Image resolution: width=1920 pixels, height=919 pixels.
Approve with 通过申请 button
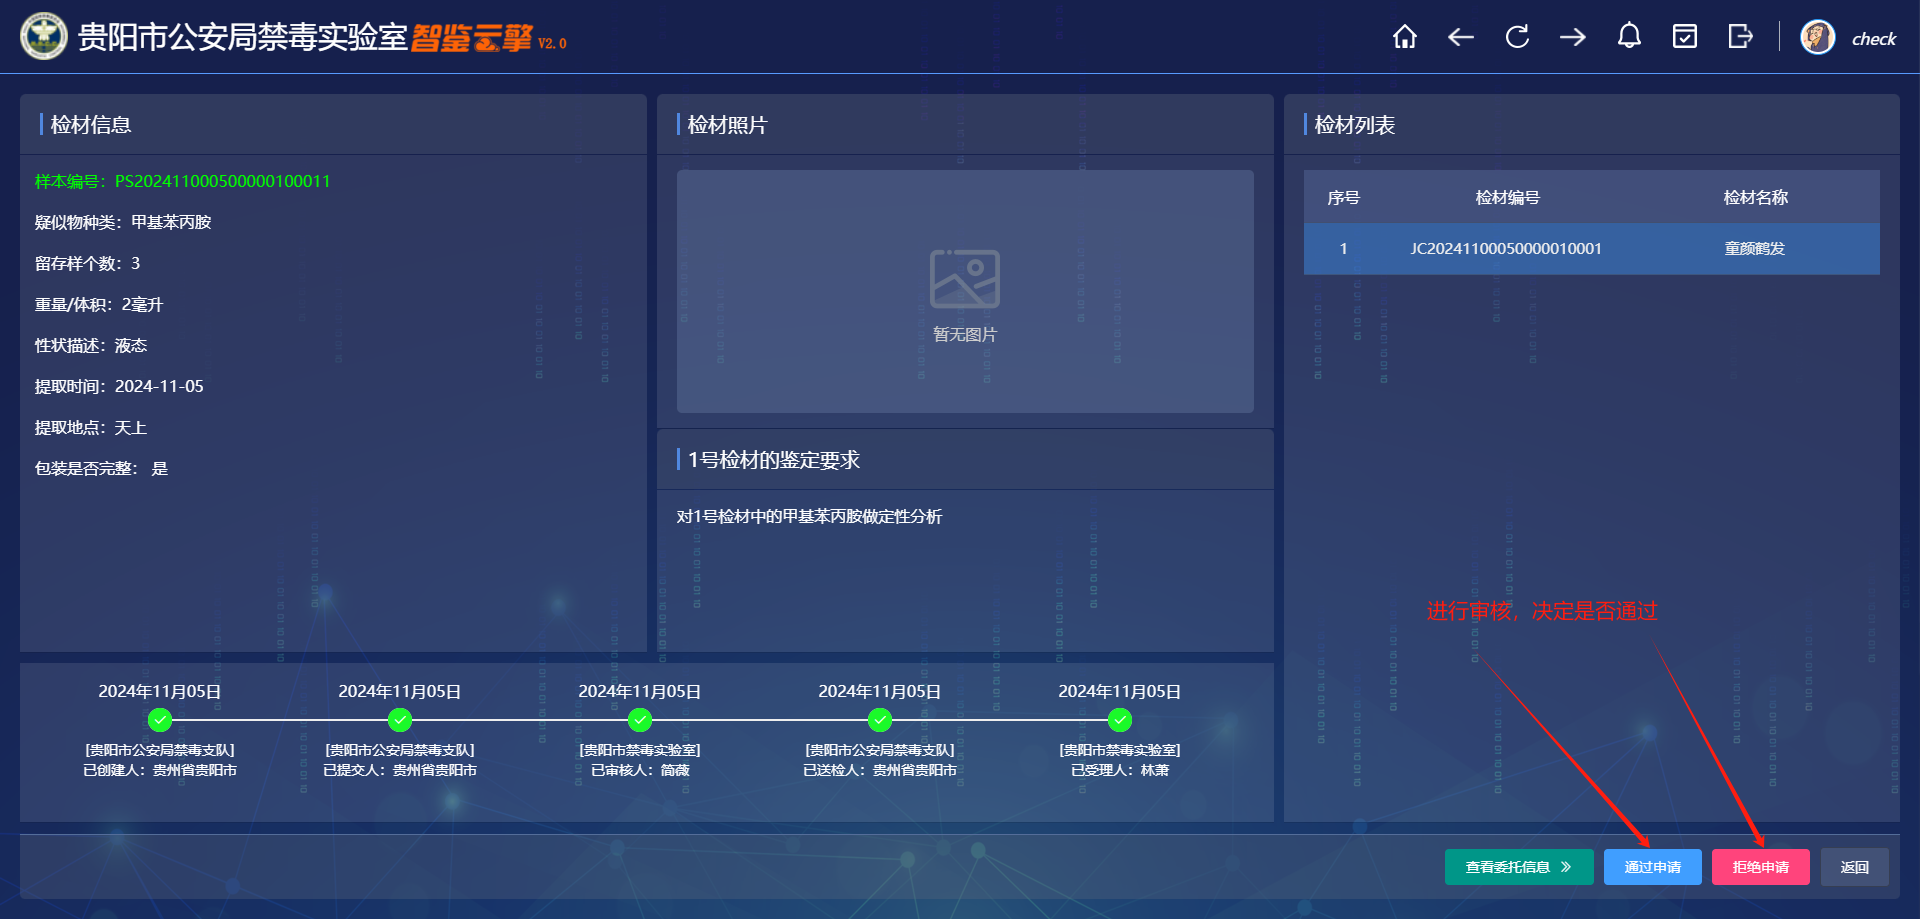click(x=1652, y=867)
